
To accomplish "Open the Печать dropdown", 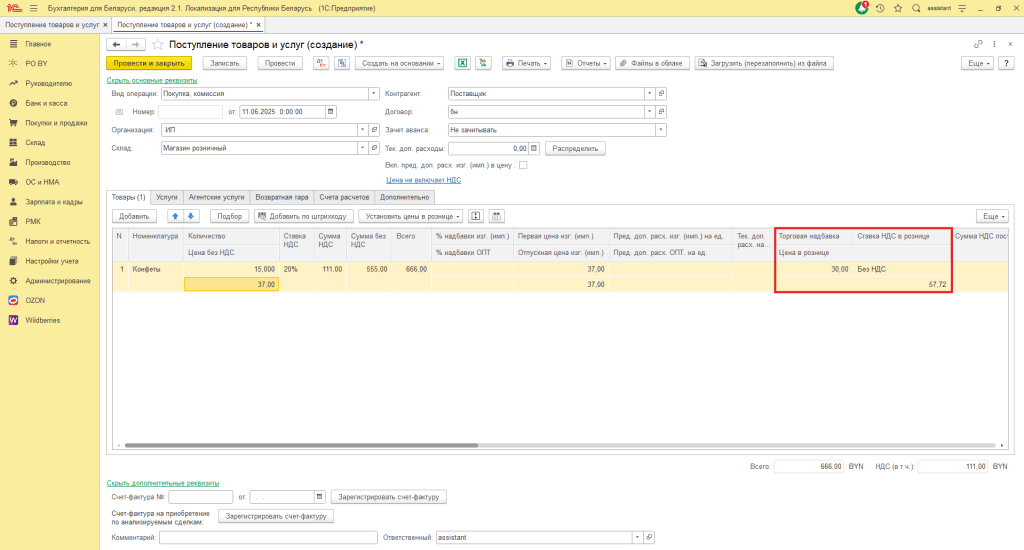I will [526, 63].
